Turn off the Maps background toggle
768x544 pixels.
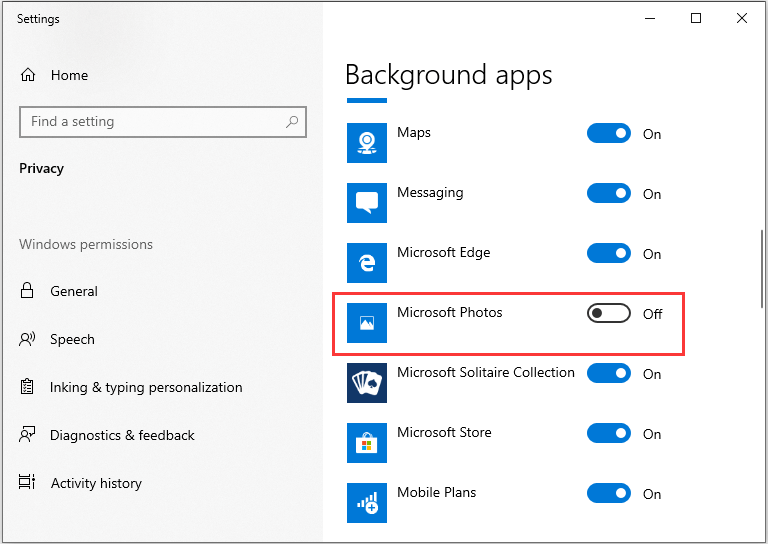coord(609,133)
